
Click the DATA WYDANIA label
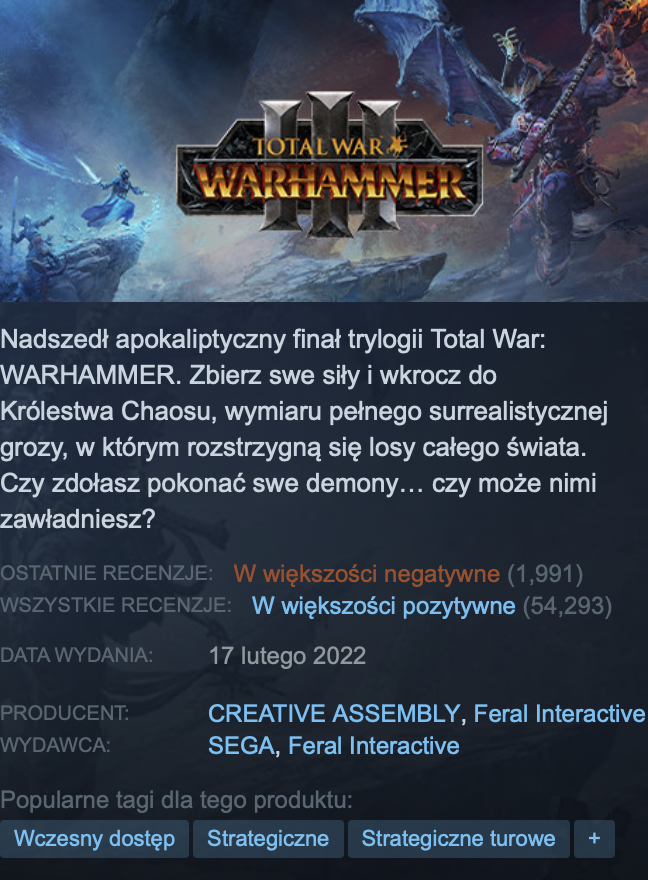[x=76, y=656]
